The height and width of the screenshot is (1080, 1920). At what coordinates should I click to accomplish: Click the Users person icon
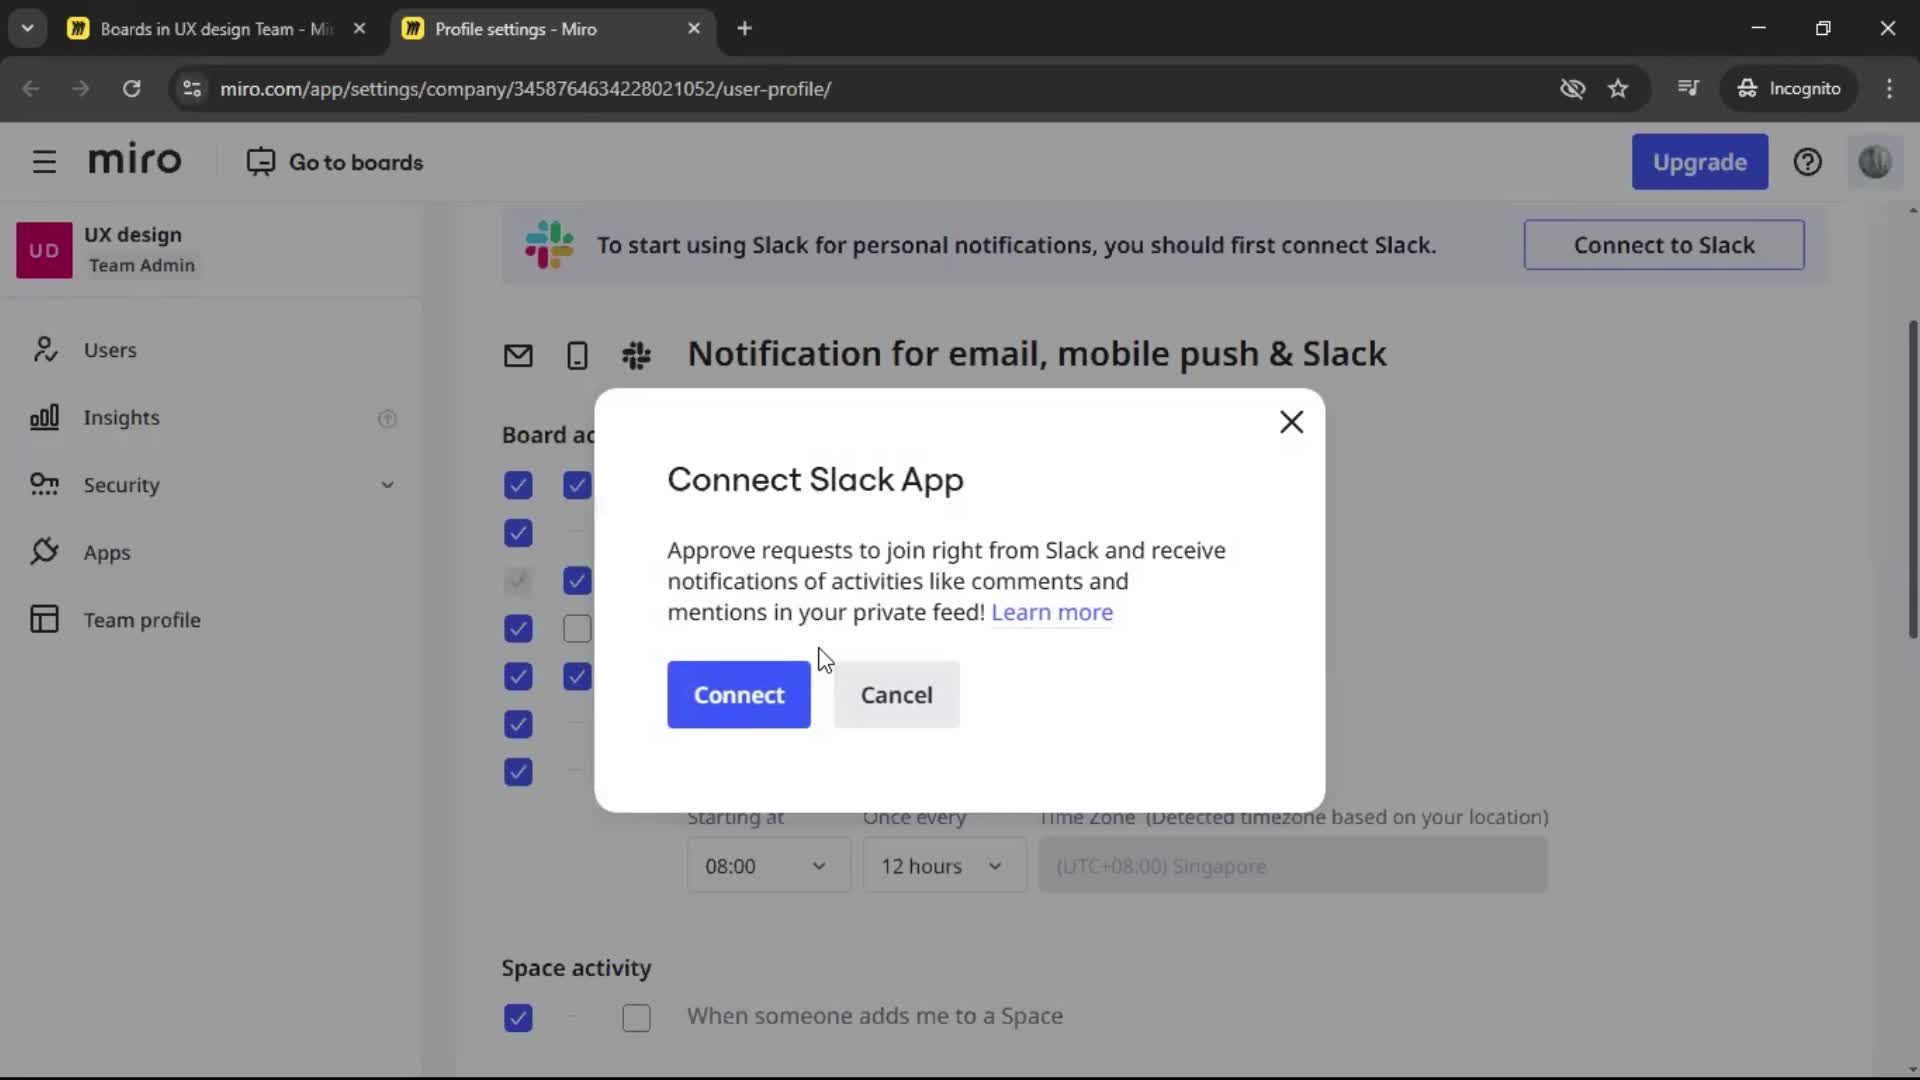44,350
